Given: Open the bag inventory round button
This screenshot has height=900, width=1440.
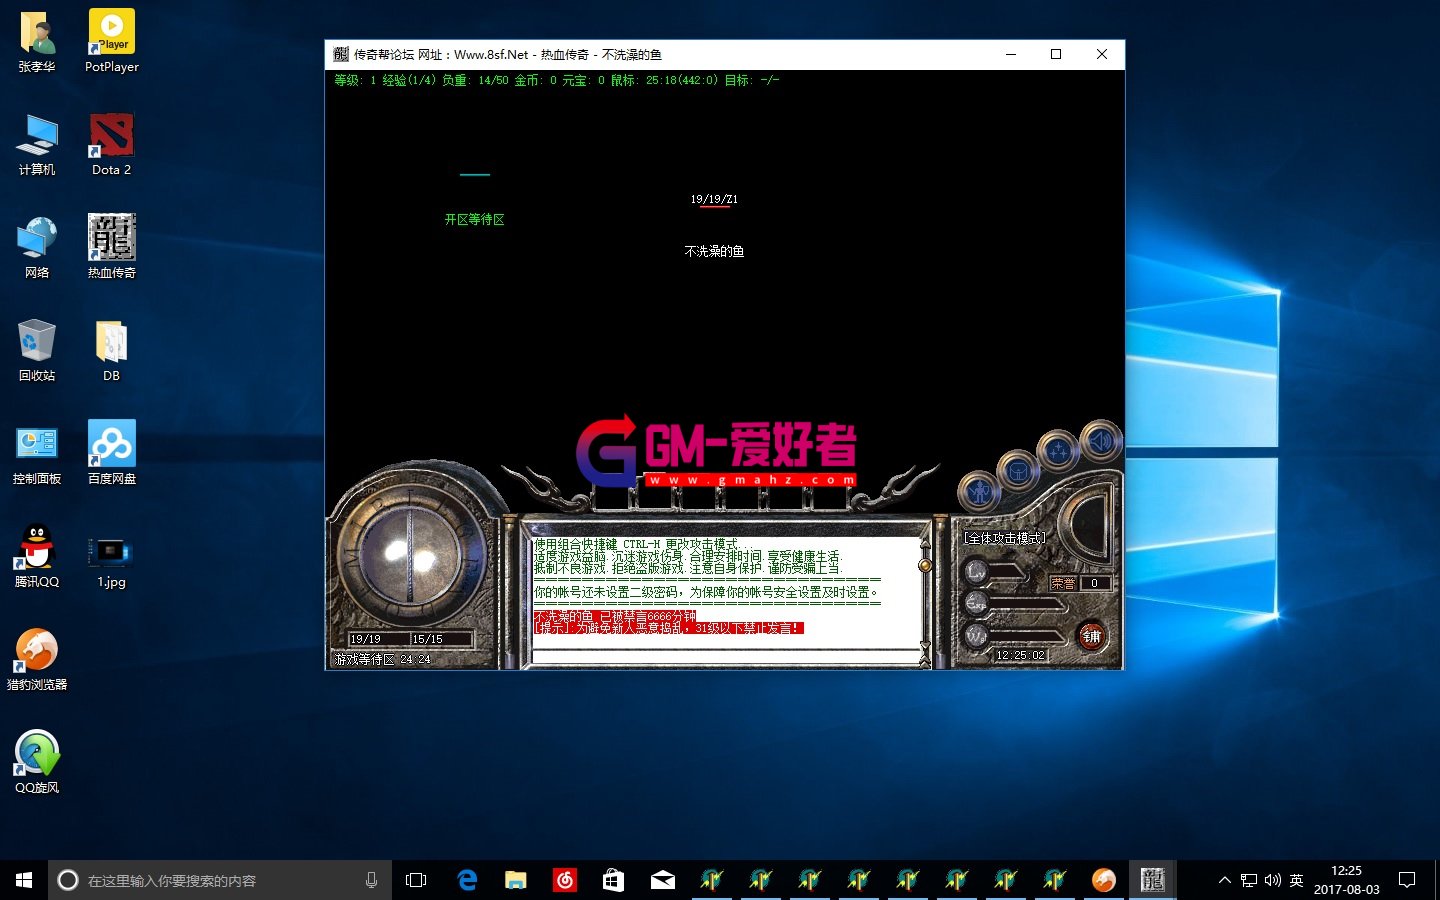Looking at the screenshot, I should (1018, 471).
